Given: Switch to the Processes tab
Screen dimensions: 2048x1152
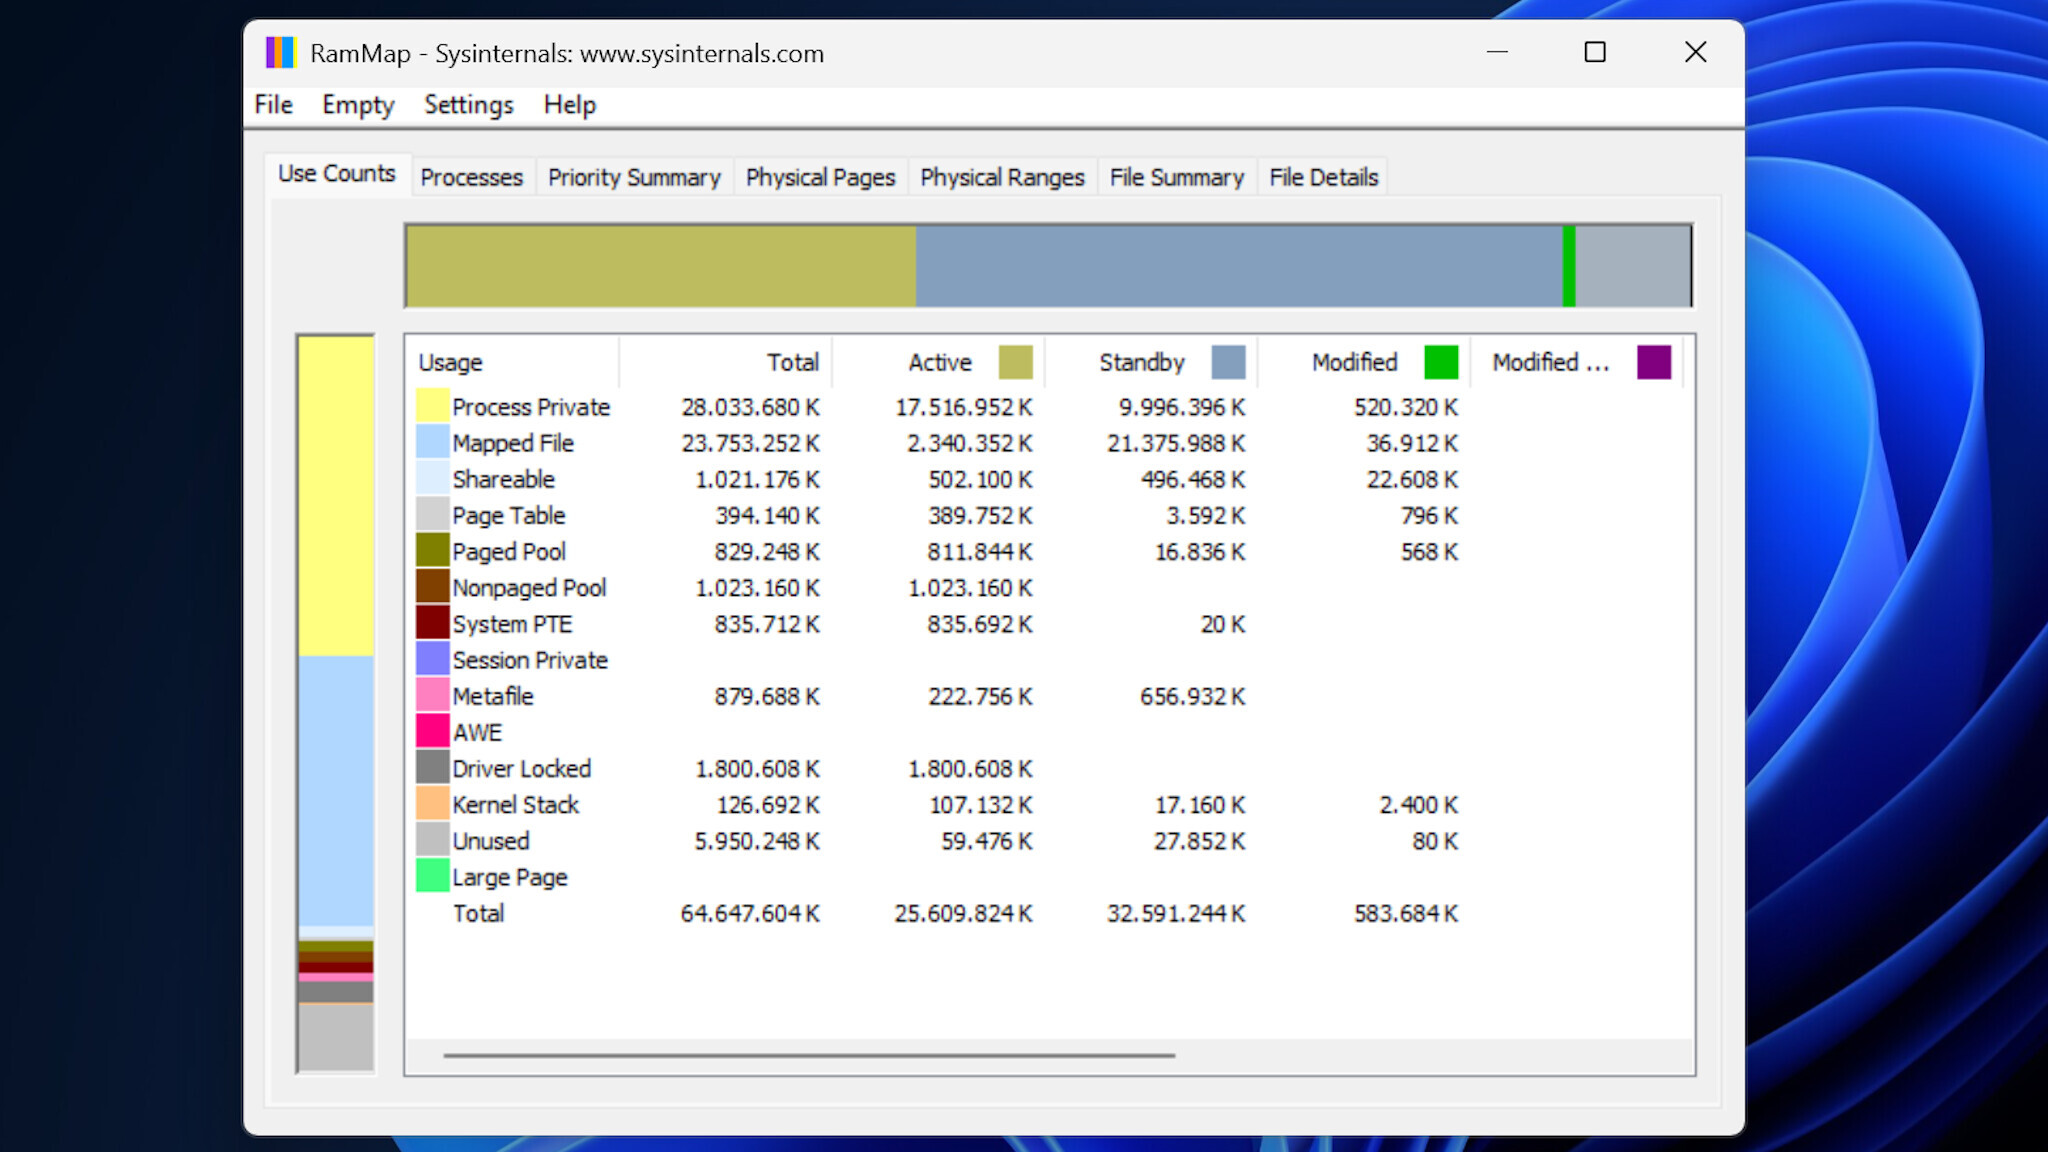Looking at the screenshot, I should (x=471, y=176).
